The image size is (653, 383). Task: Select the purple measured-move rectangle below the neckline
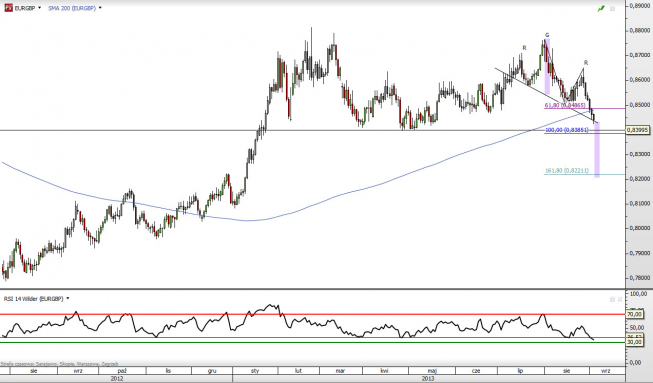[x=597, y=150]
